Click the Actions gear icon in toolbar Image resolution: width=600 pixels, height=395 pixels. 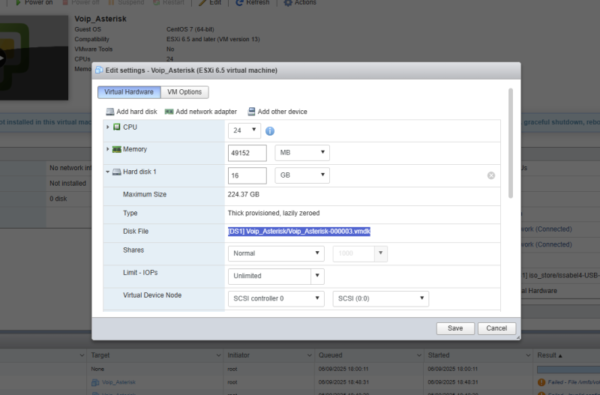[288, 2]
